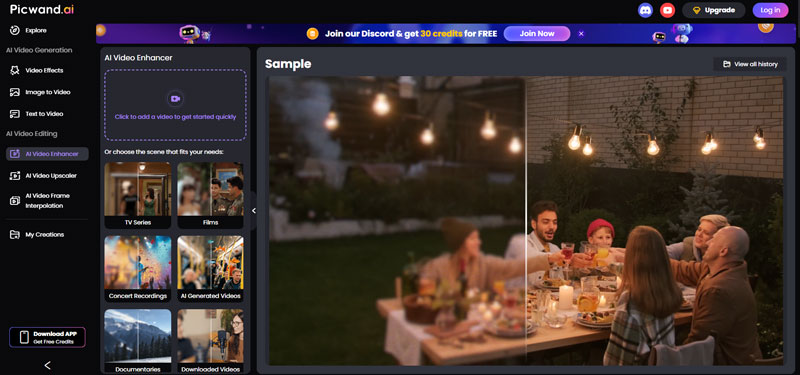
Task: Select the AI Generated Videos thumbnail
Action: [x=210, y=269]
